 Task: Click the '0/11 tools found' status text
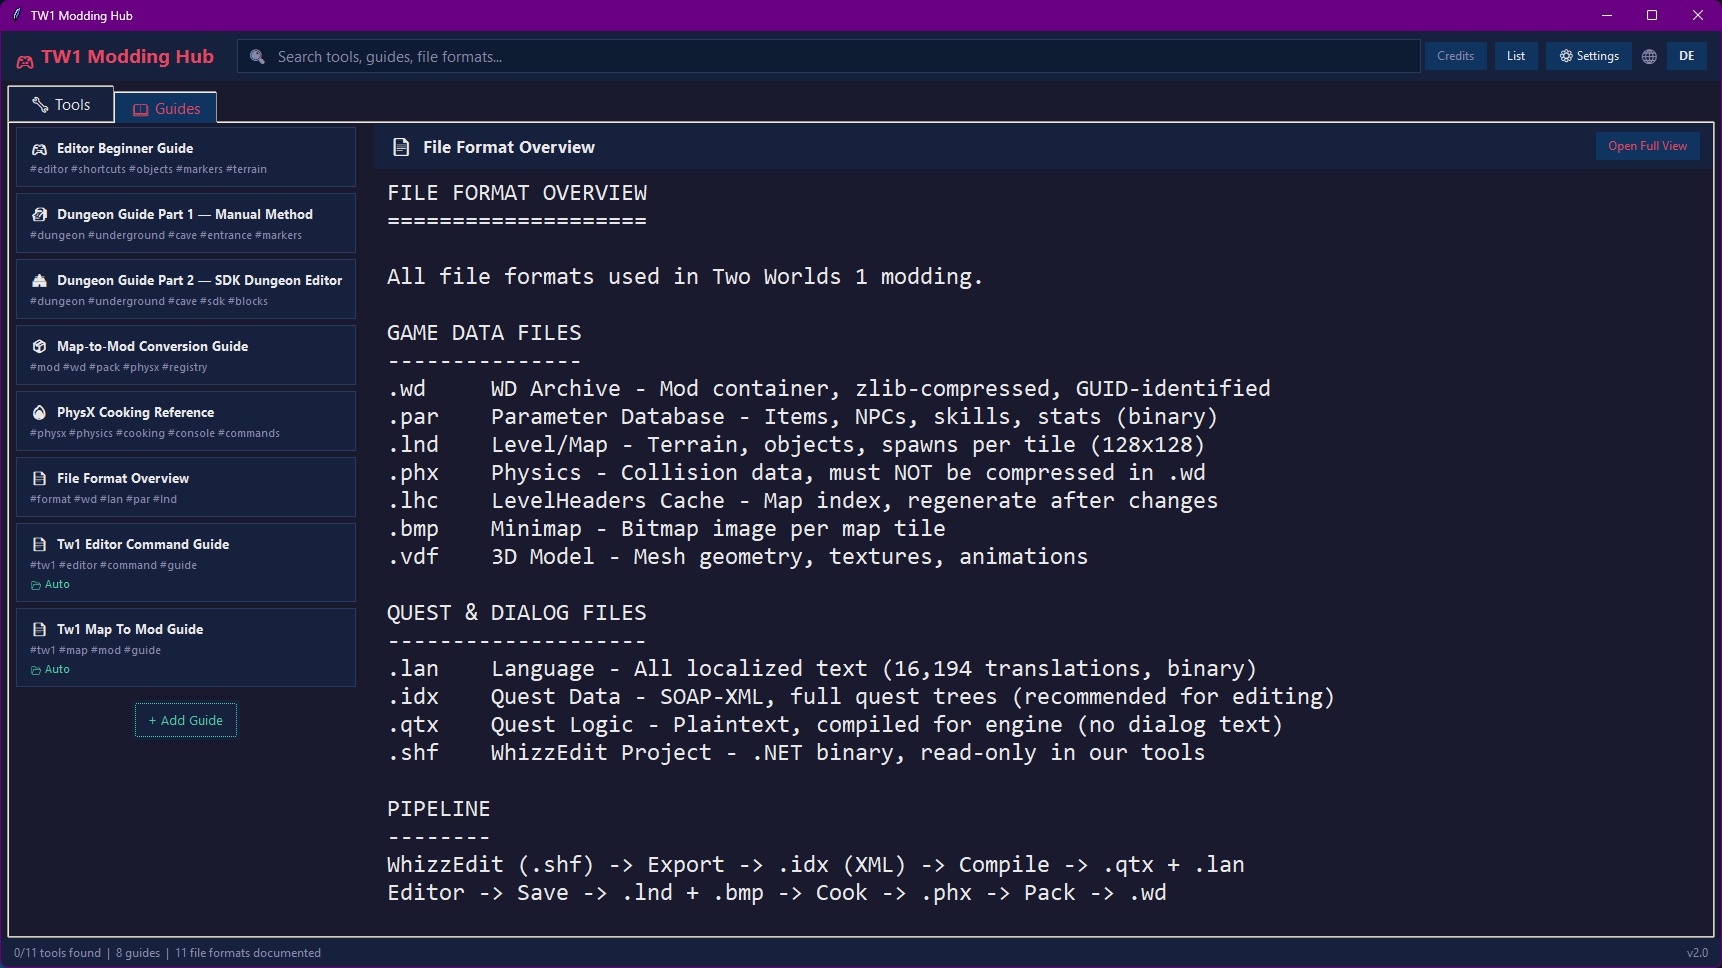pos(57,953)
